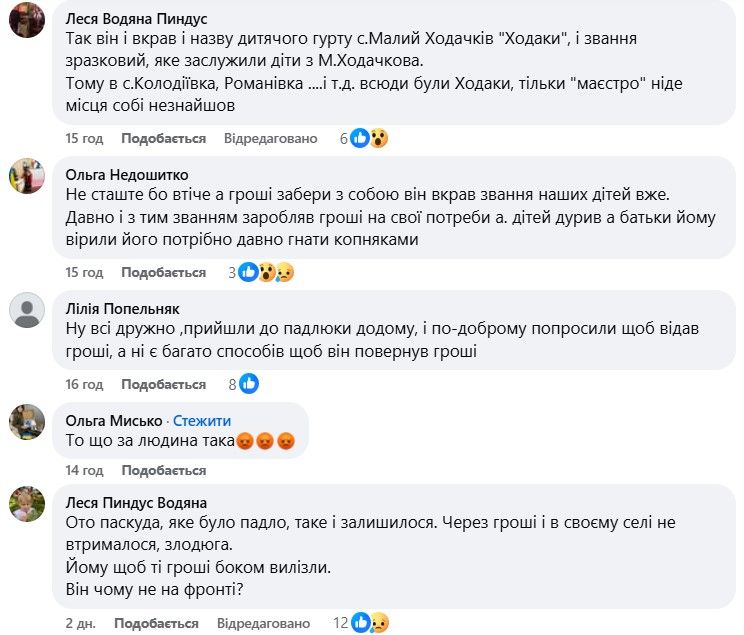
Task: View reactions on Леся Водяна Пиндус comment
Action: (x=368, y=139)
